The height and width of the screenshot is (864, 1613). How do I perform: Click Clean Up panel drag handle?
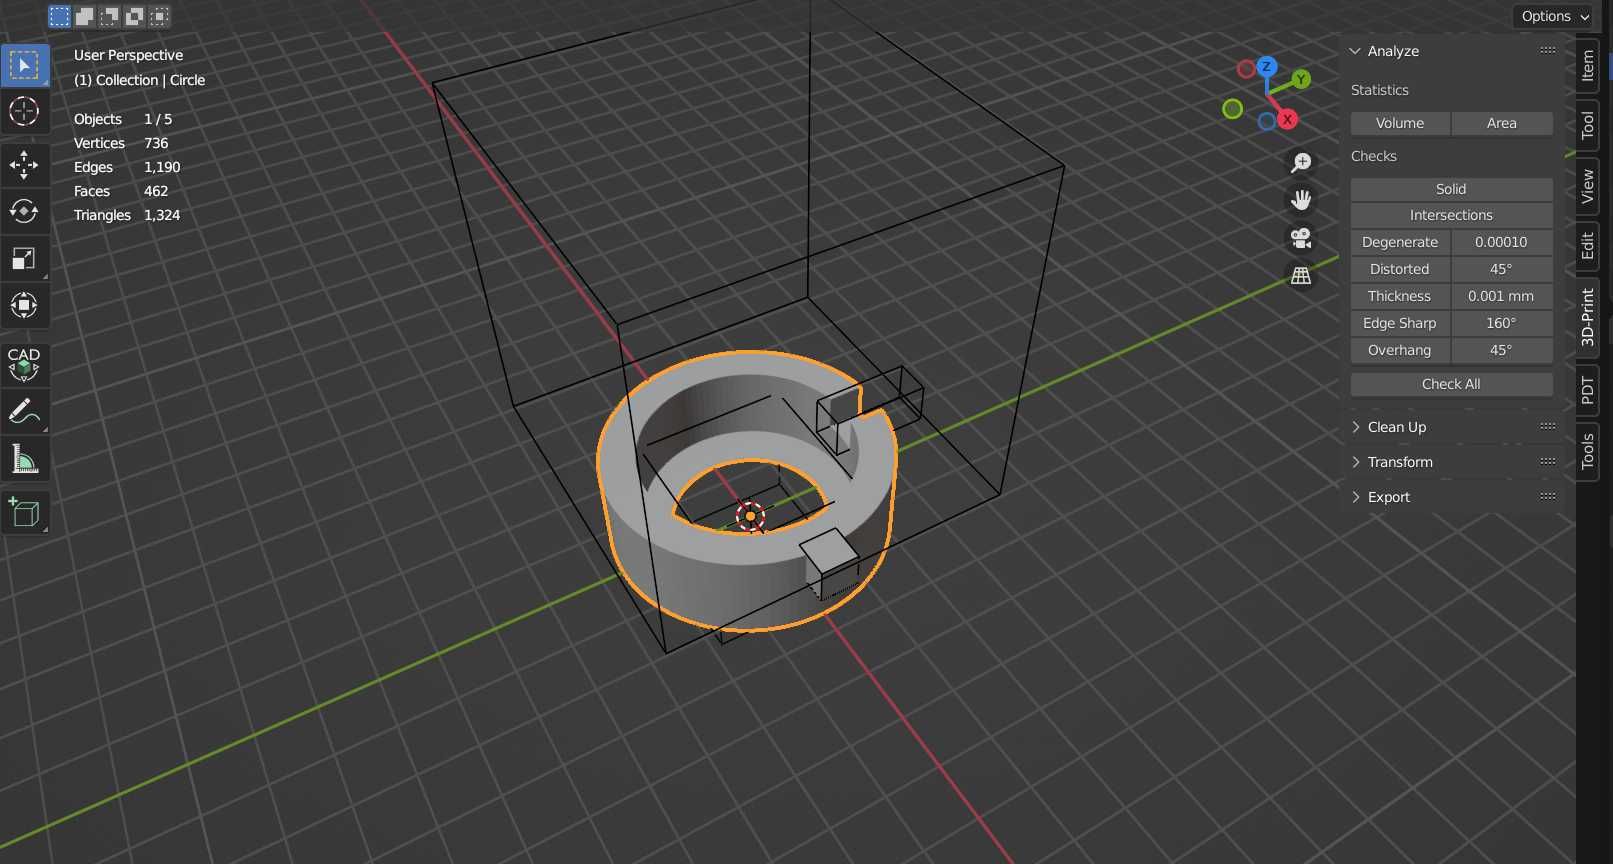(x=1548, y=426)
